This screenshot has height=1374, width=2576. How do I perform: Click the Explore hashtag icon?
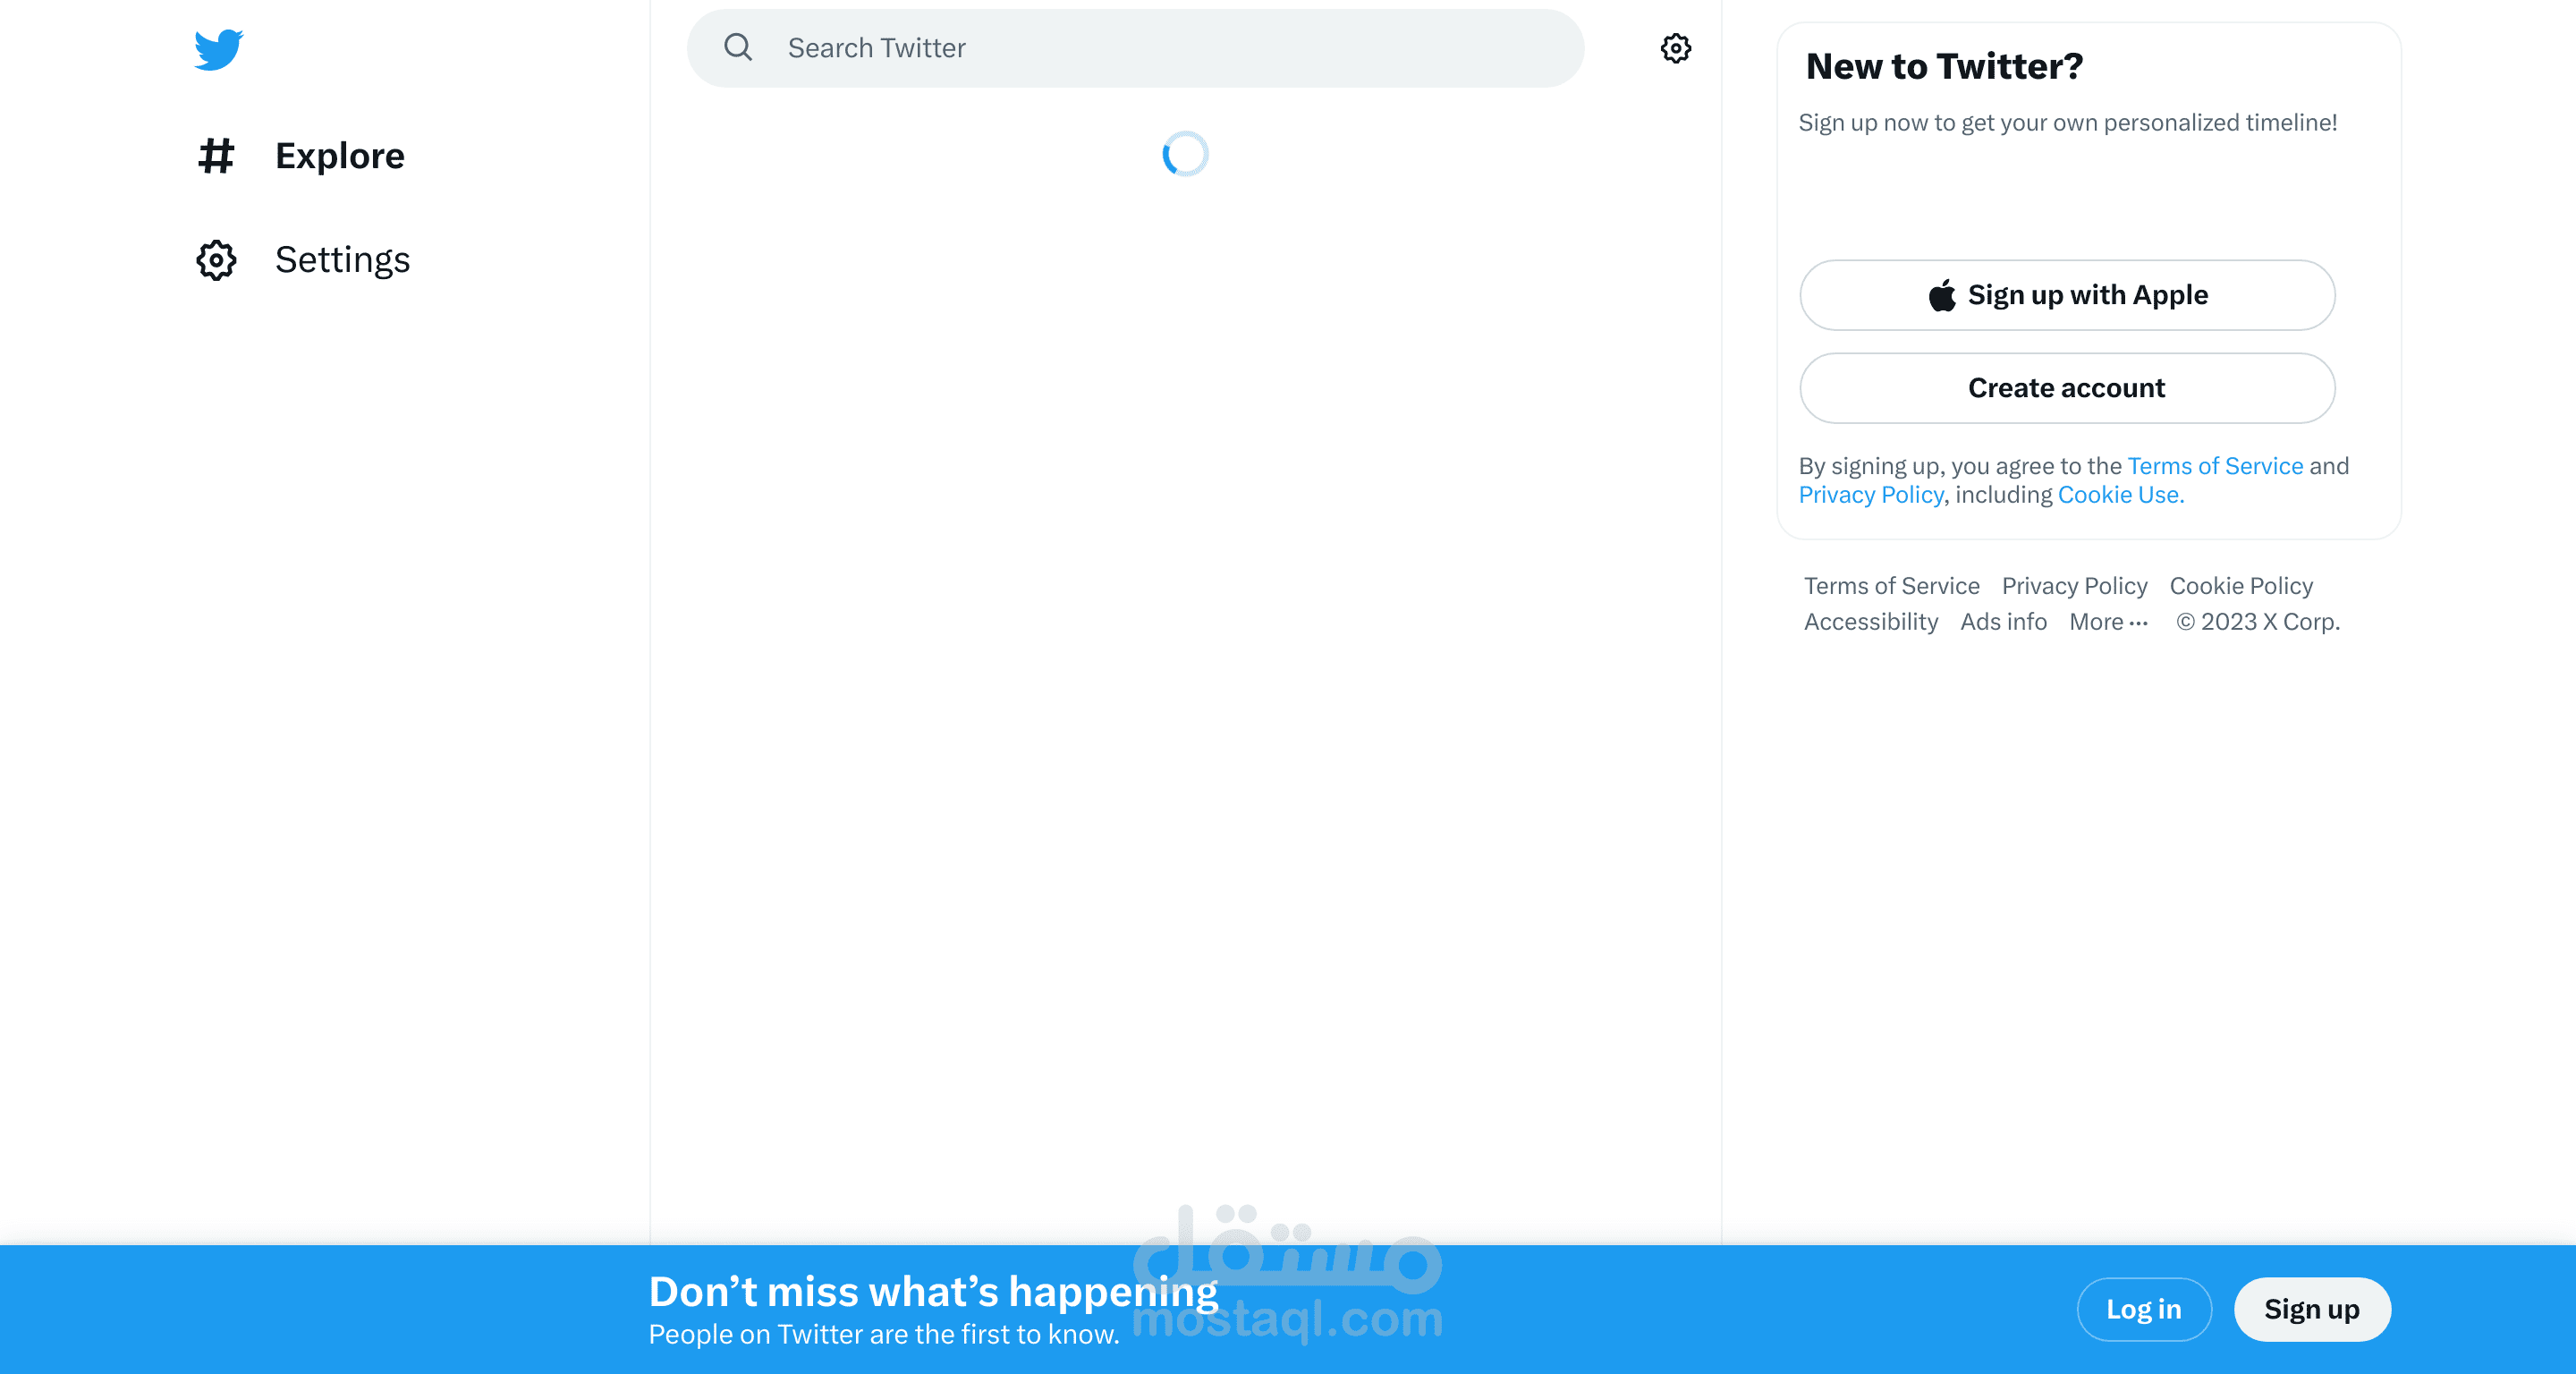[216, 156]
